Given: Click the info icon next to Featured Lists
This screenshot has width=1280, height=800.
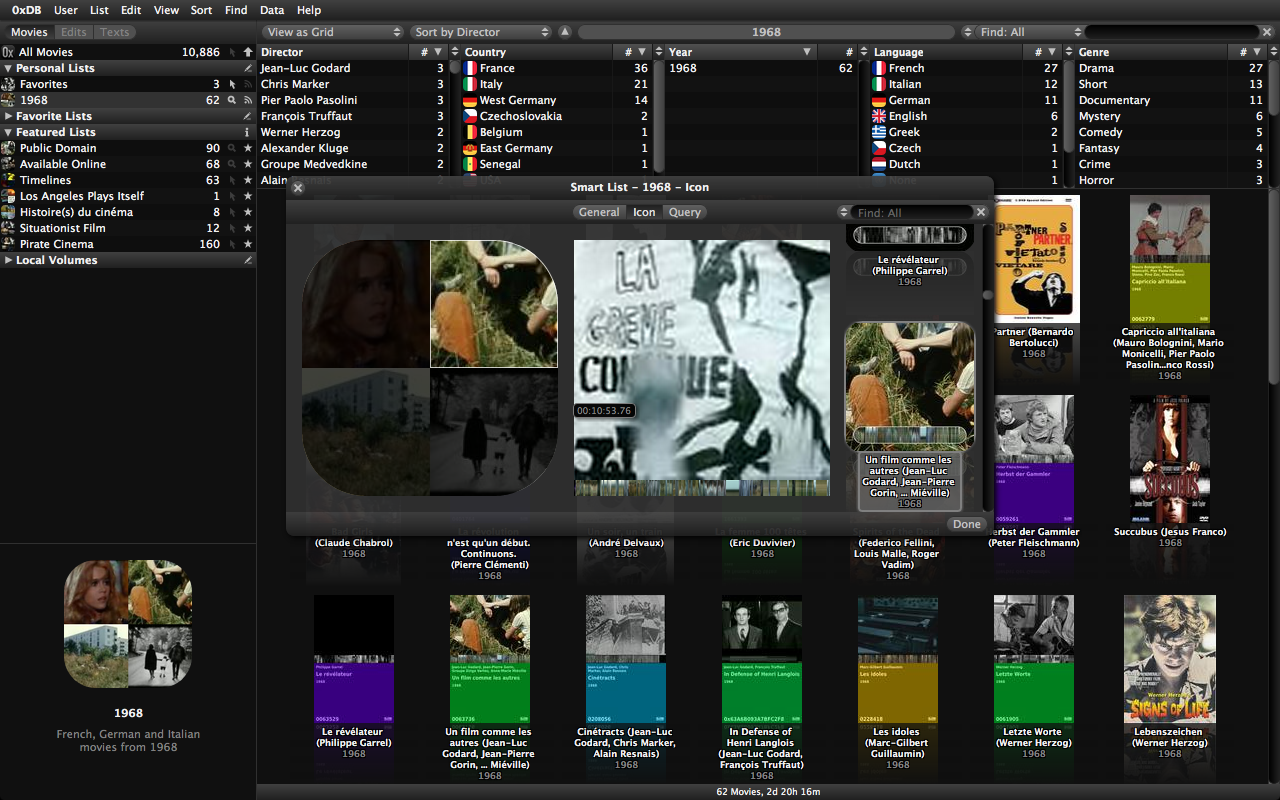Looking at the screenshot, I should [248, 132].
